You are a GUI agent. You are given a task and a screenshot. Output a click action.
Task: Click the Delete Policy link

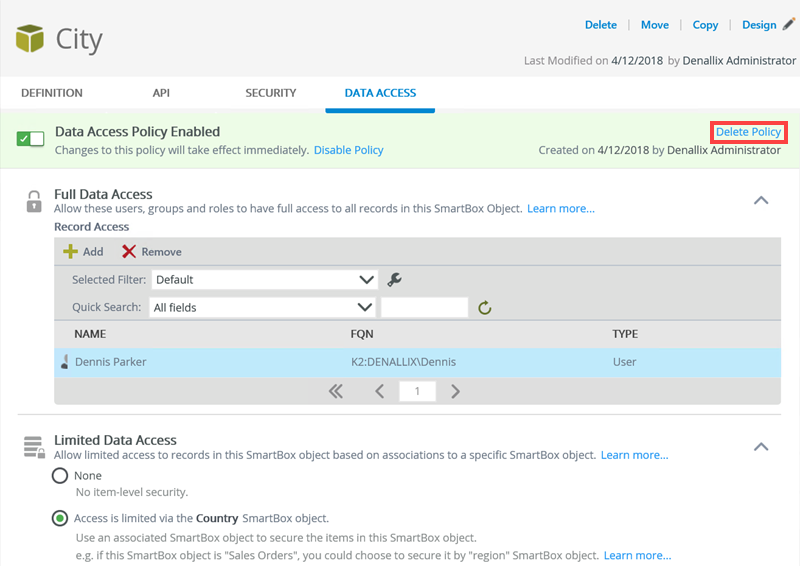pyautogui.click(x=748, y=132)
